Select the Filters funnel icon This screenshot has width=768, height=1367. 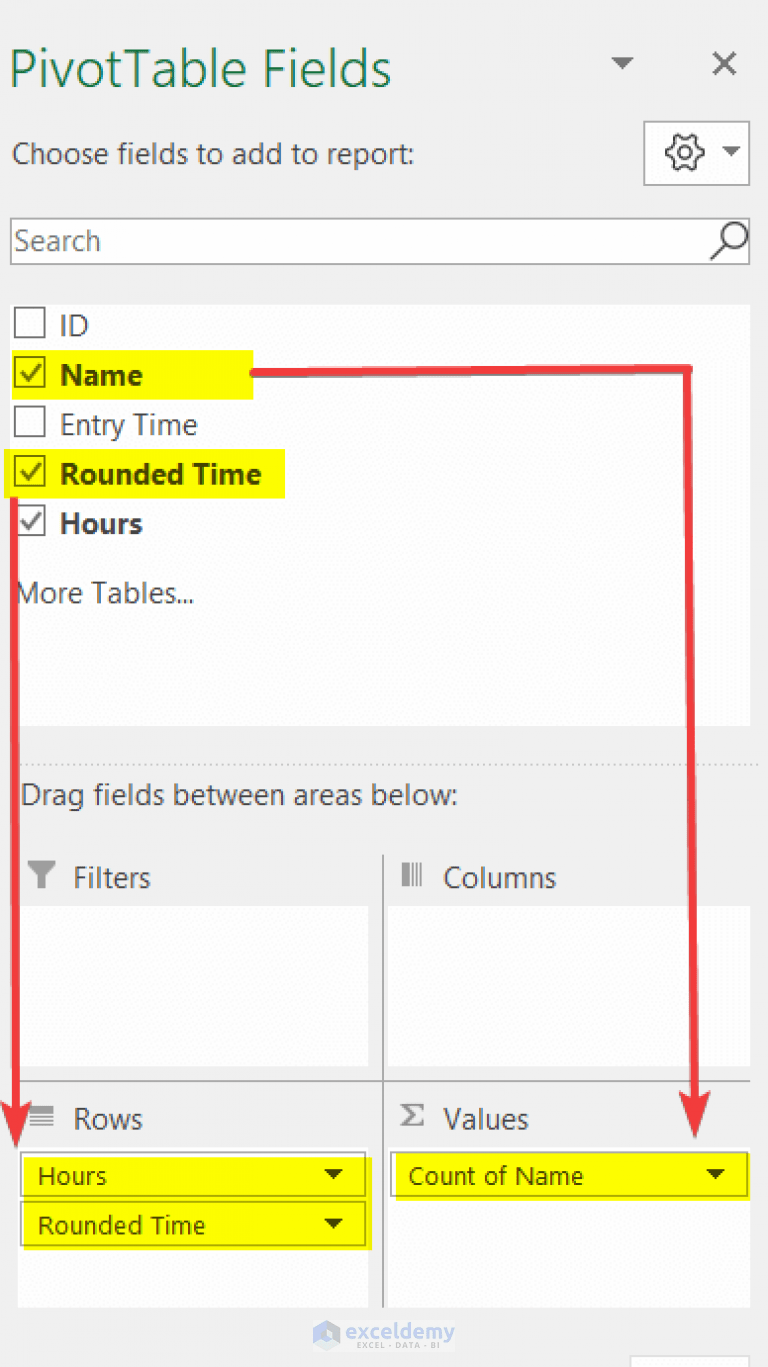pyautogui.click(x=40, y=877)
